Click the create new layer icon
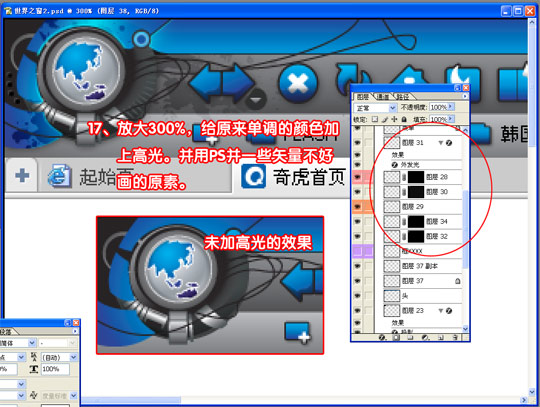540x407 pixels. click(440, 337)
